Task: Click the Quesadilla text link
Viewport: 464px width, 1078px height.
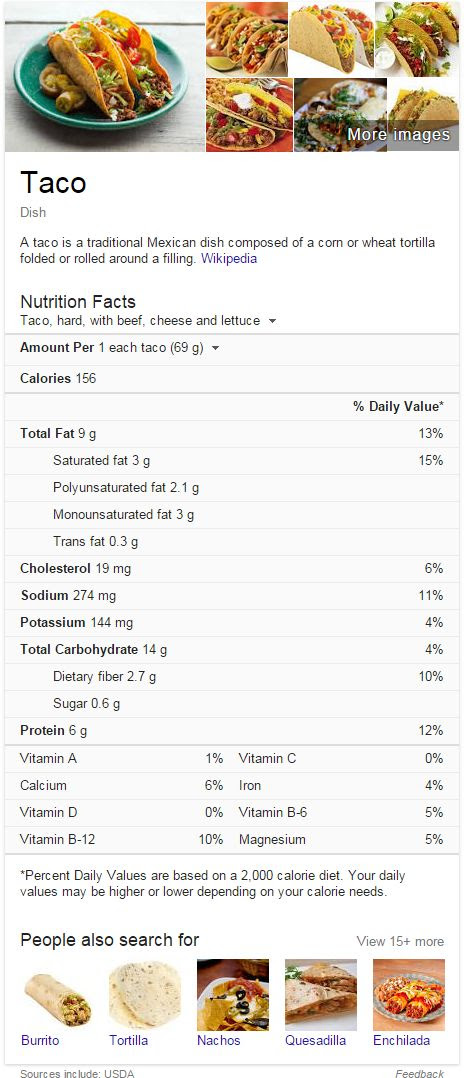Action: 316,1040
